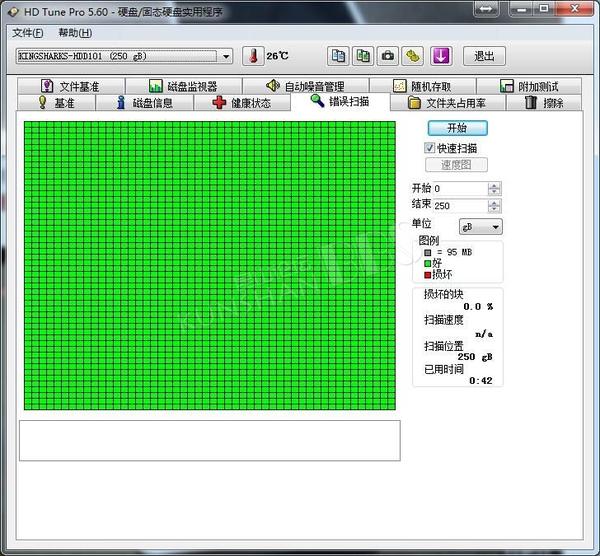Switch to the 擦除 tab
This screenshot has height=556, width=600.
(544, 103)
